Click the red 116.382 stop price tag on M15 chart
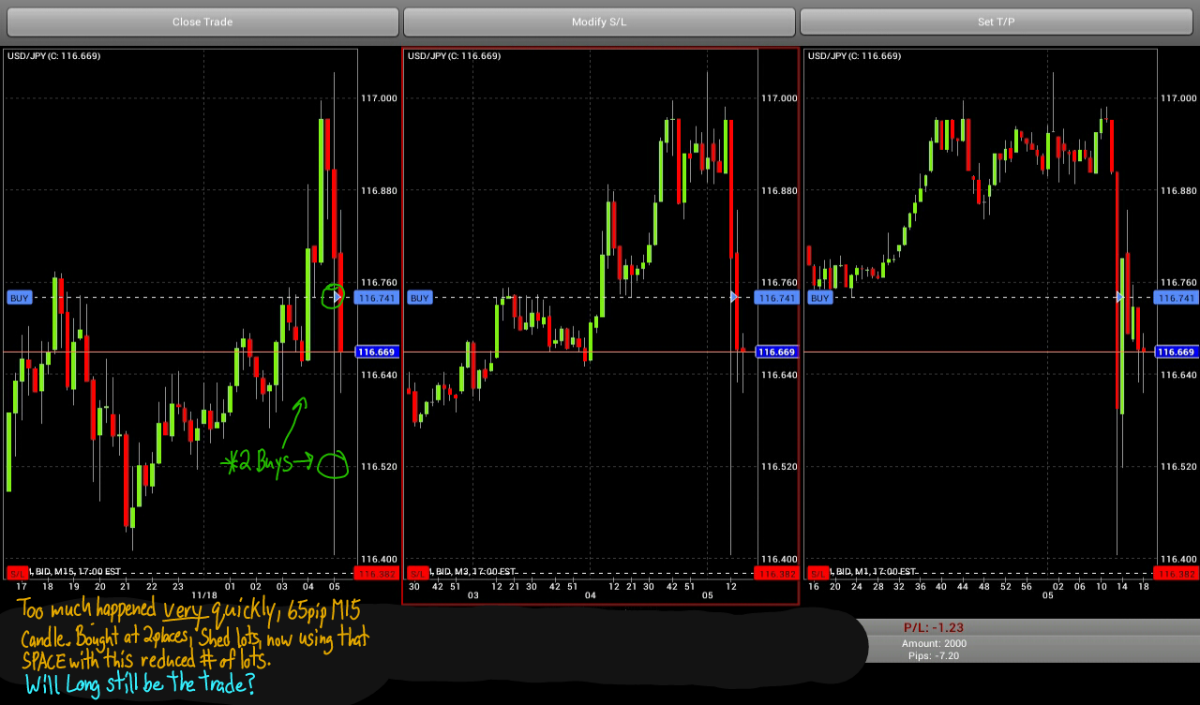The height and width of the screenshot is (705, 1200). coord(376,574)
